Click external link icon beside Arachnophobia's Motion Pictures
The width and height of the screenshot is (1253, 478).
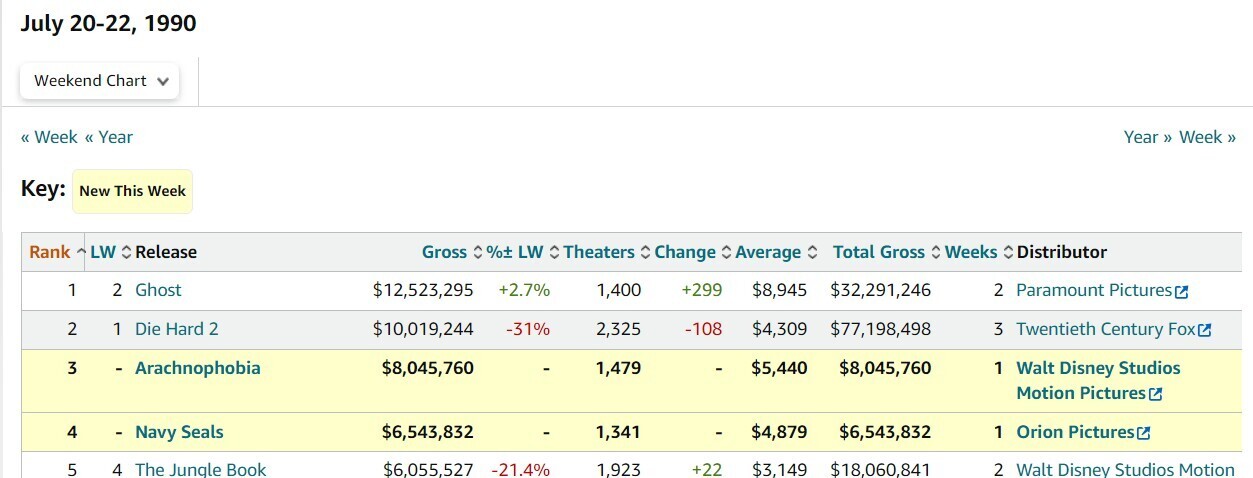[x=1156, y=395]
